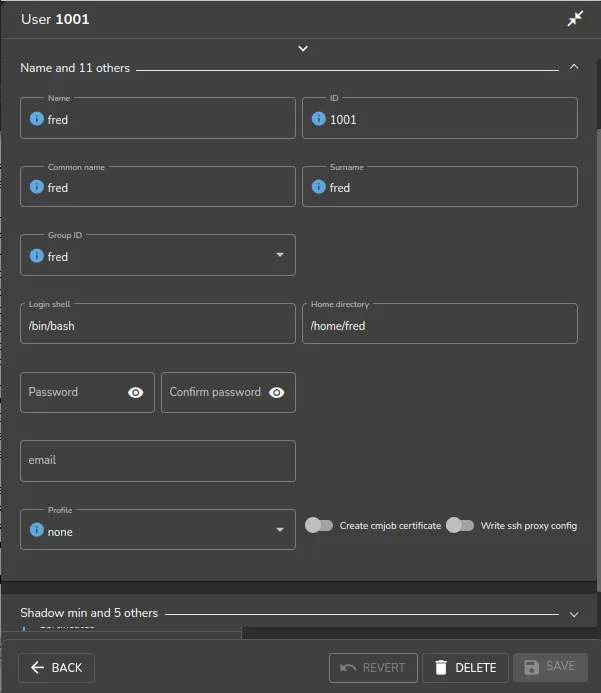Expand Shadow min and 5 others section

(x=574, y=615)
